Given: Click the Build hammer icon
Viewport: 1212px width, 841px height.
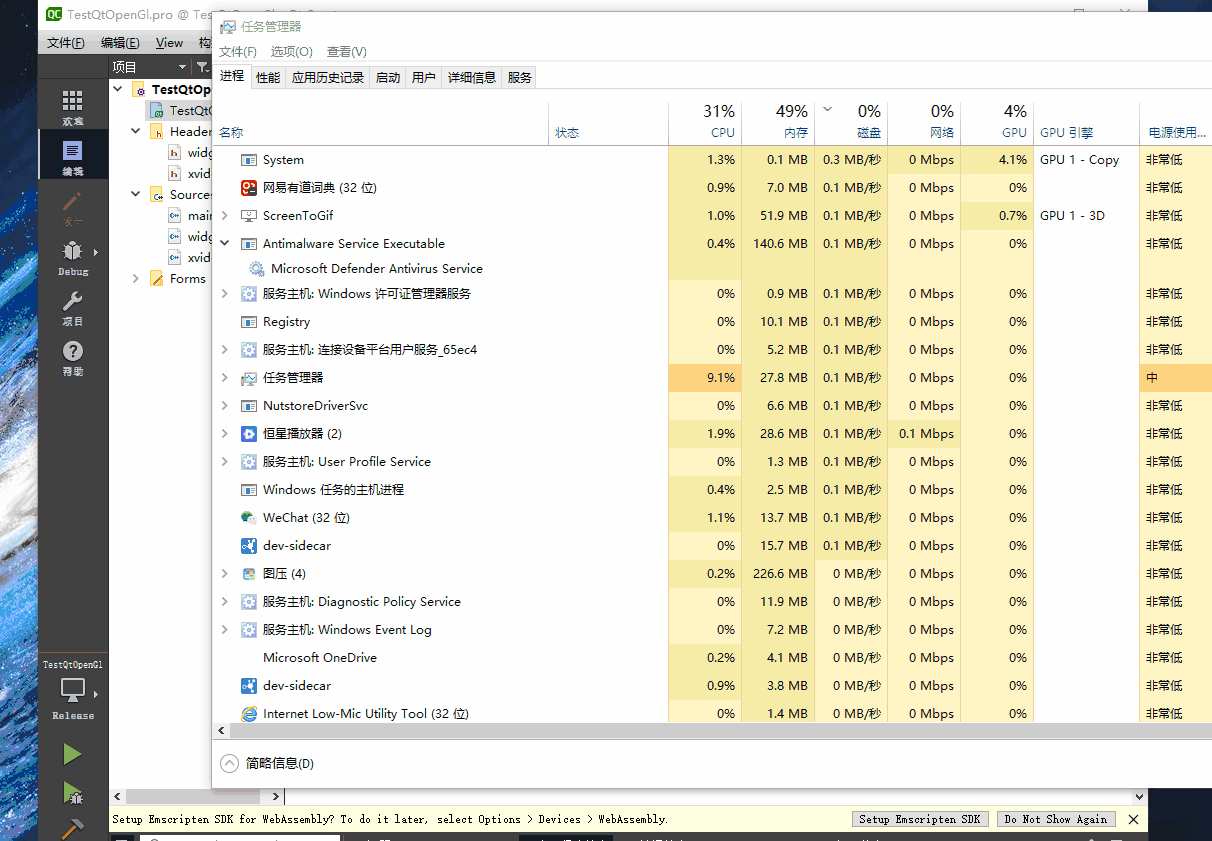Looking at the screenshot, I should point(72,829).
